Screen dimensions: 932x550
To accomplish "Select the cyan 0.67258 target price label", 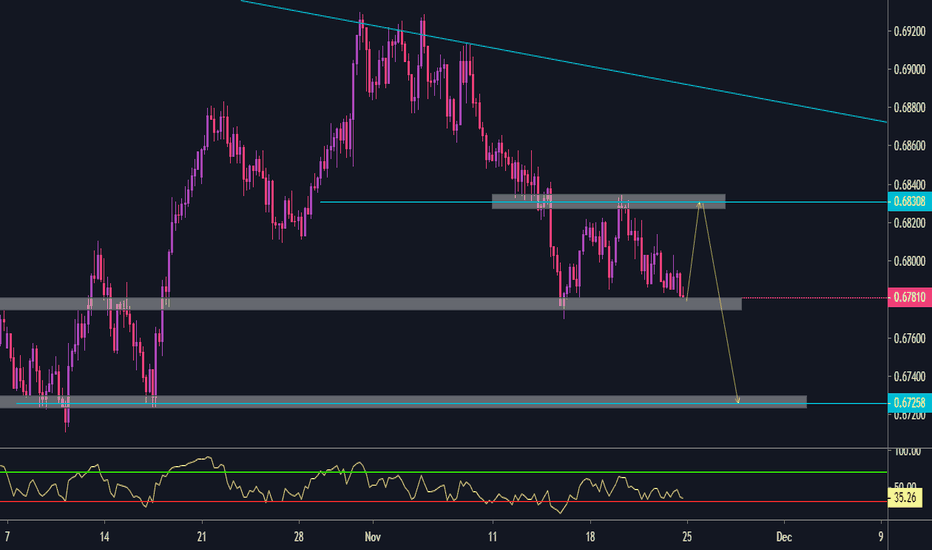I will 908,403.
